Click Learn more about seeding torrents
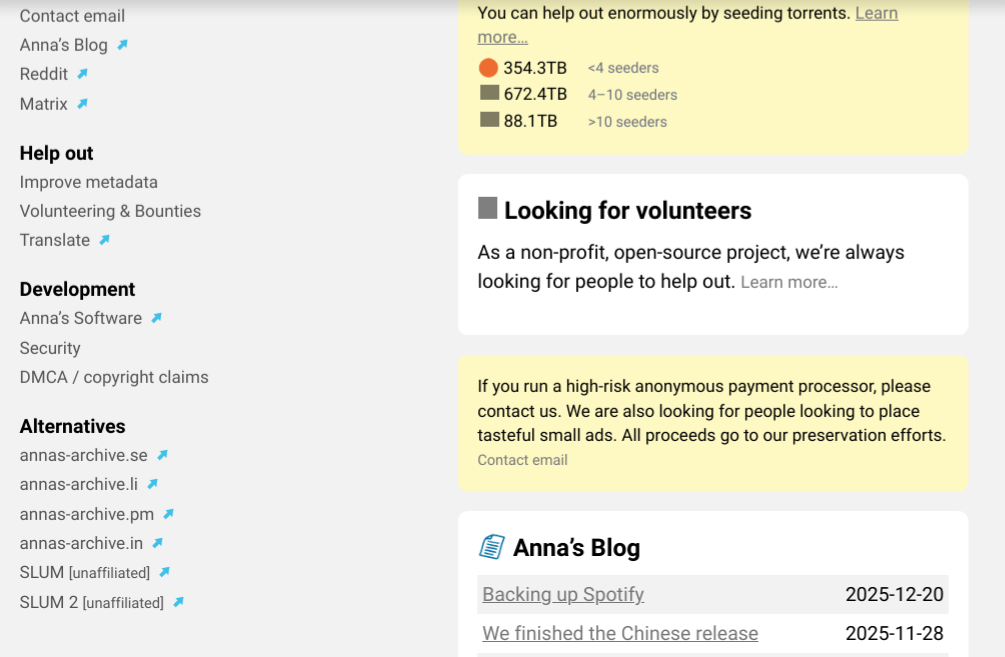 (876, 13)
